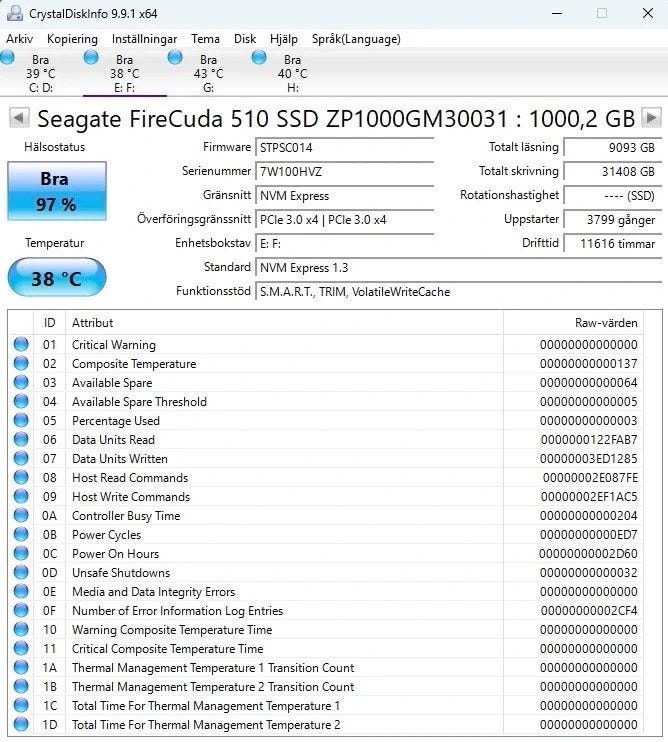Image resolution: width=668 pixels, height=742 pixels.
Task: Select the Thermal Management Temperature 2 Transition Count row
Action: 326,686
